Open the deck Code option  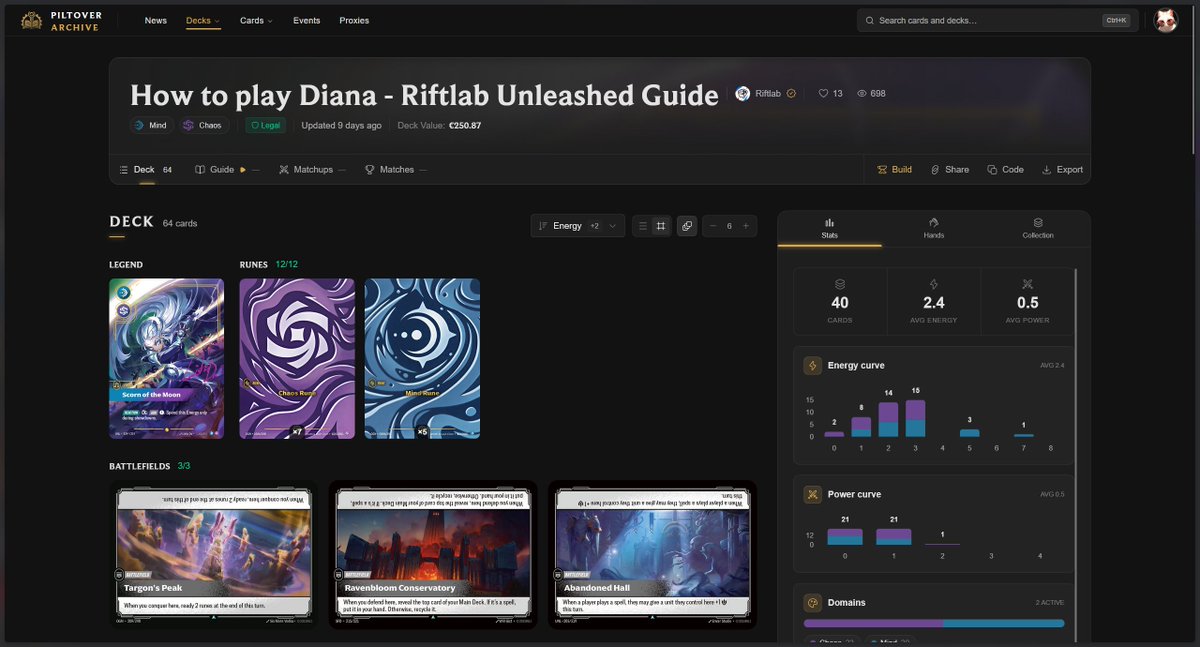pos(1005,170)
